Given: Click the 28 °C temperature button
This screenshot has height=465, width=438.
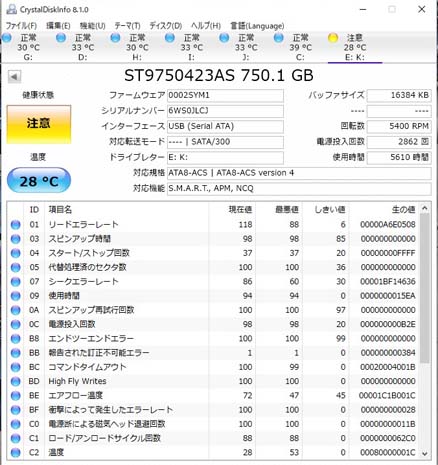Looking at the screenshot, I should 39,181.
